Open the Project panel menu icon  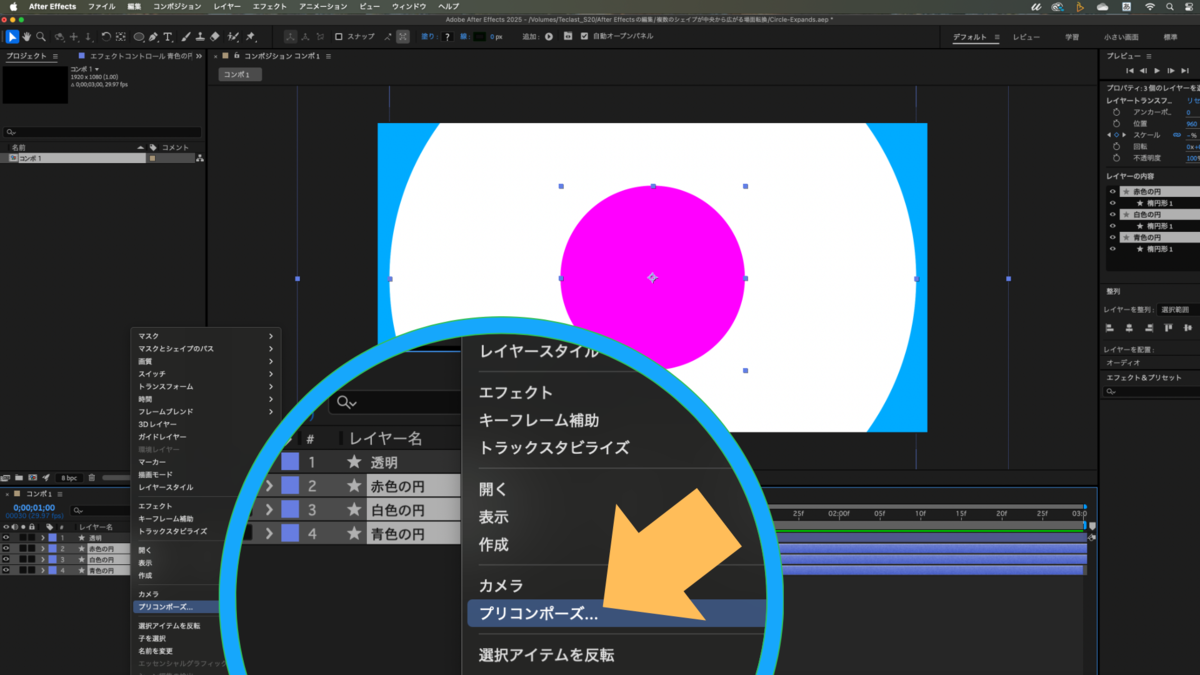[55, 56]
